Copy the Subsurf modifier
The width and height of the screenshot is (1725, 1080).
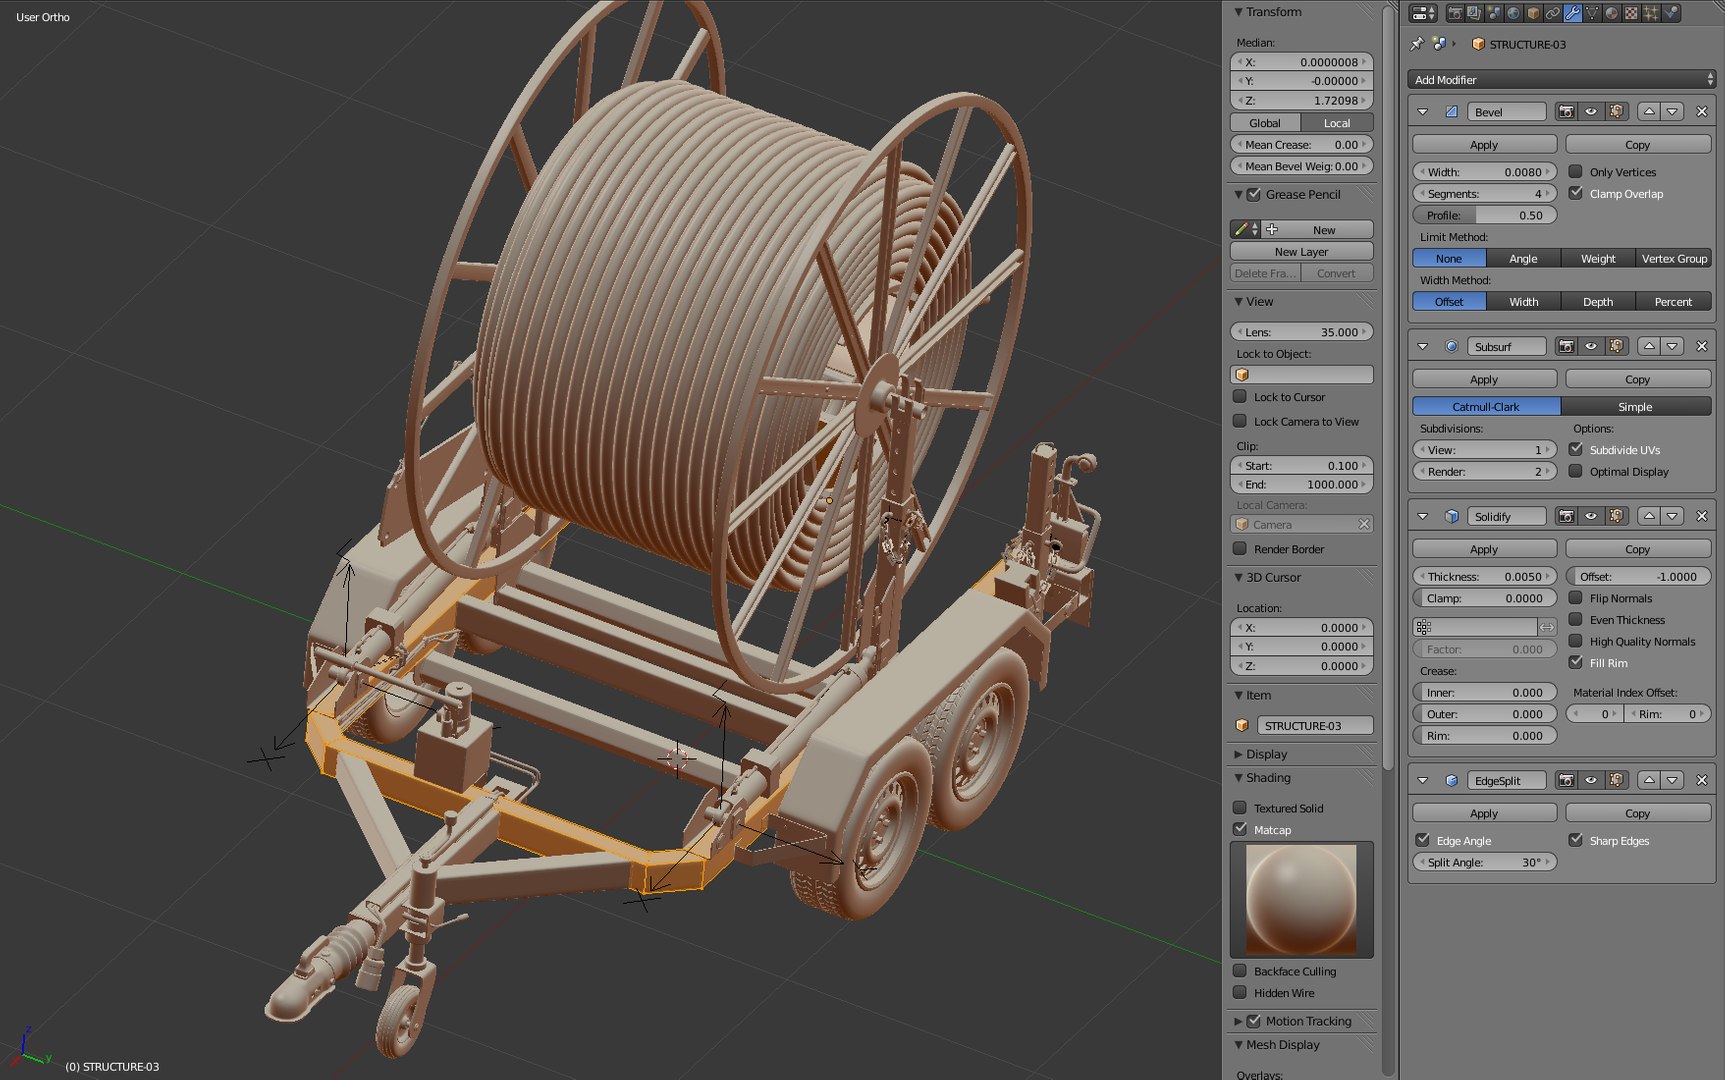tap(1638, 379)
